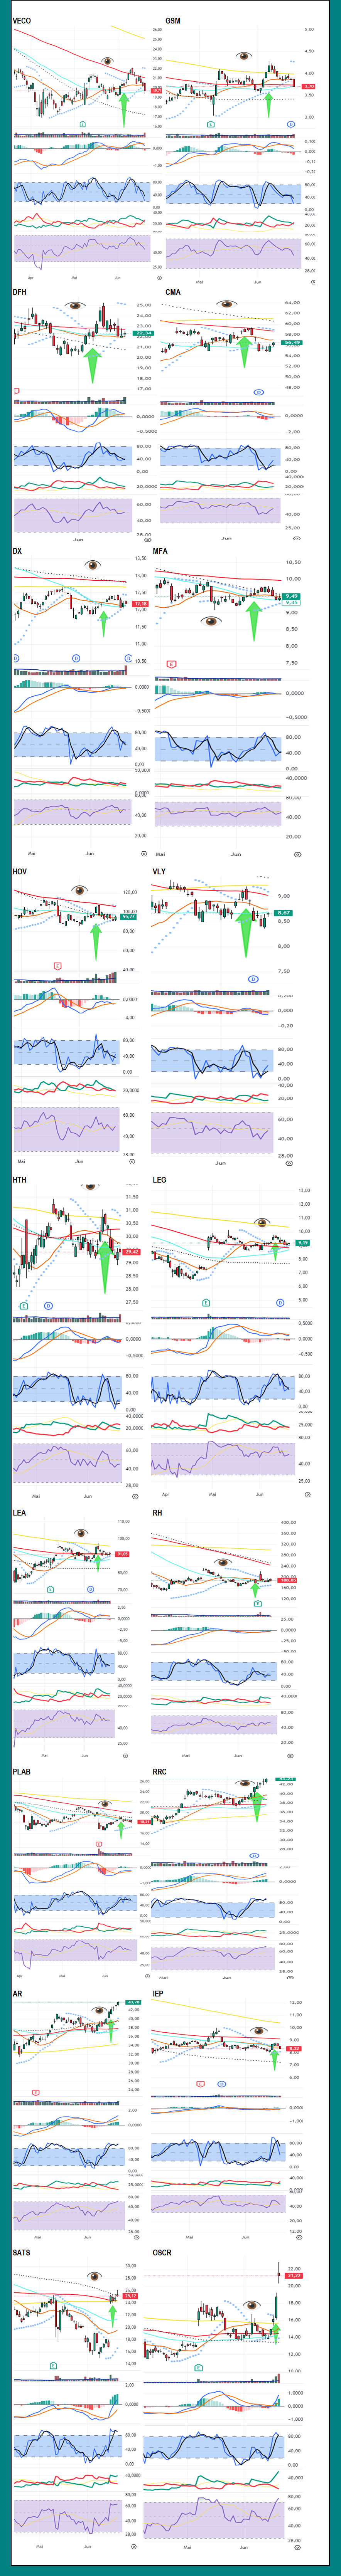Viewport: 341px width, 2576px height.
Task: Open time axis settings gear on GSM chart
Action: [313, 282]
